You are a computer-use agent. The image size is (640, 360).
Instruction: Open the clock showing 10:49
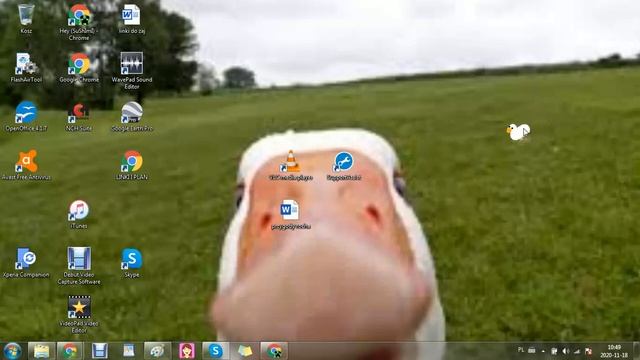[614, 351]
